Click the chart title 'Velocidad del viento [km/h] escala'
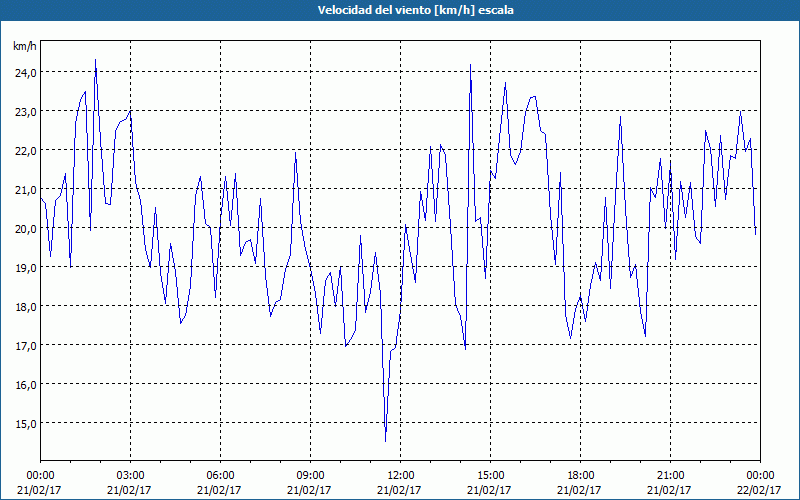 point(415,10)
